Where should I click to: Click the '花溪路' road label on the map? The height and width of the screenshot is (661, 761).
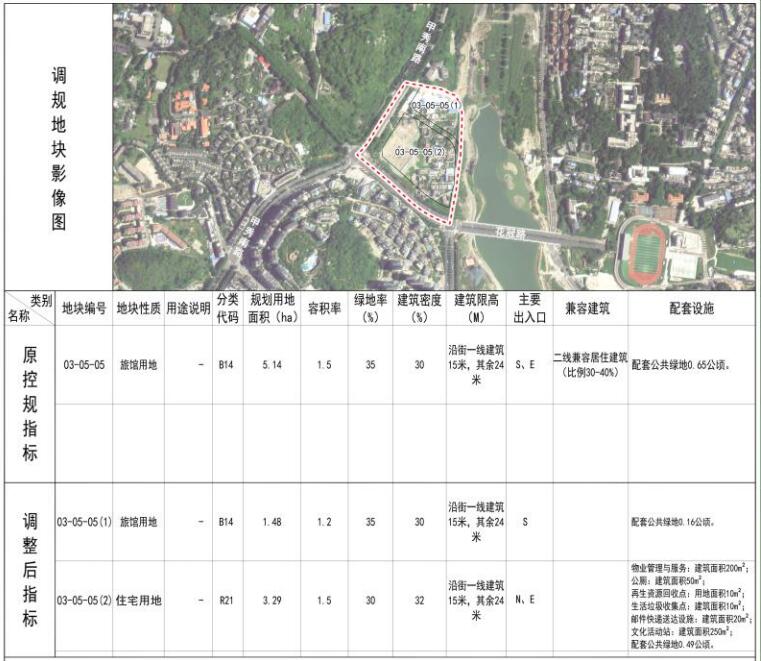510,233
